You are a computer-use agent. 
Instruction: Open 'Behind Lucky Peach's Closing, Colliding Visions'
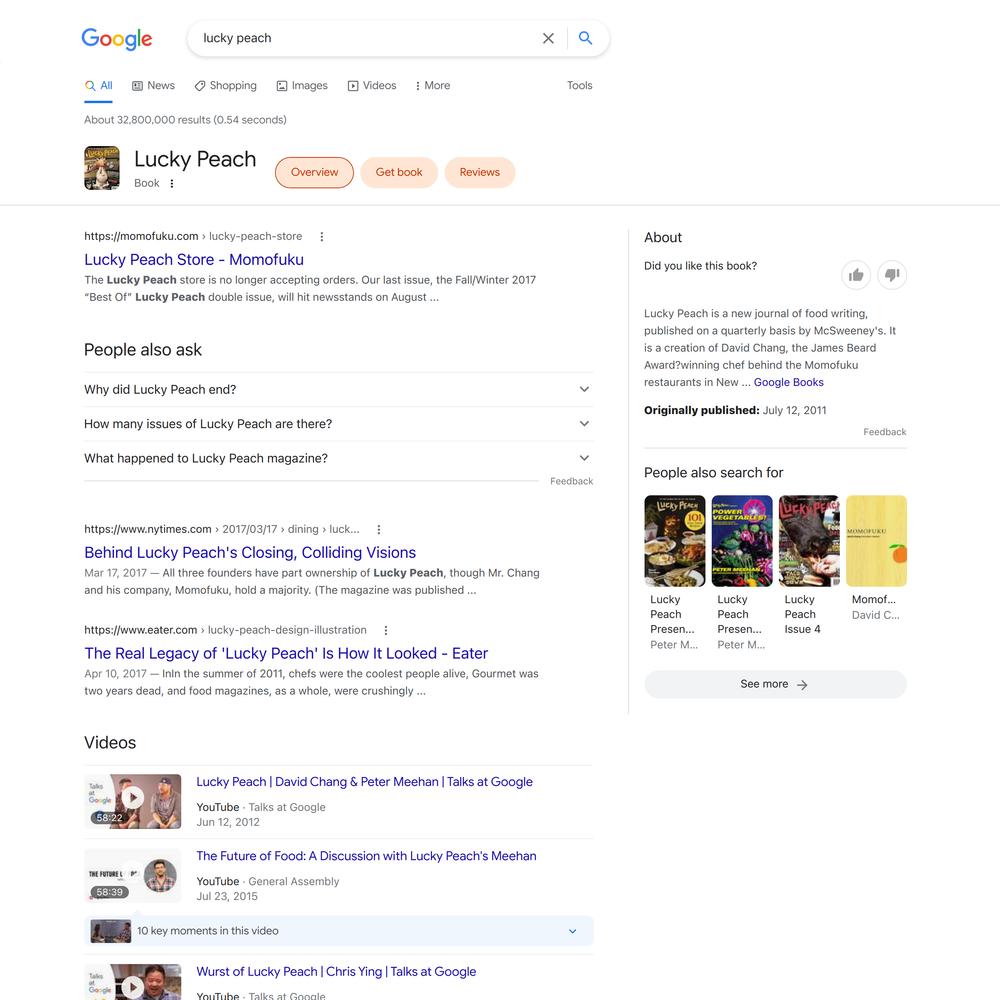(x=250, y=552)
